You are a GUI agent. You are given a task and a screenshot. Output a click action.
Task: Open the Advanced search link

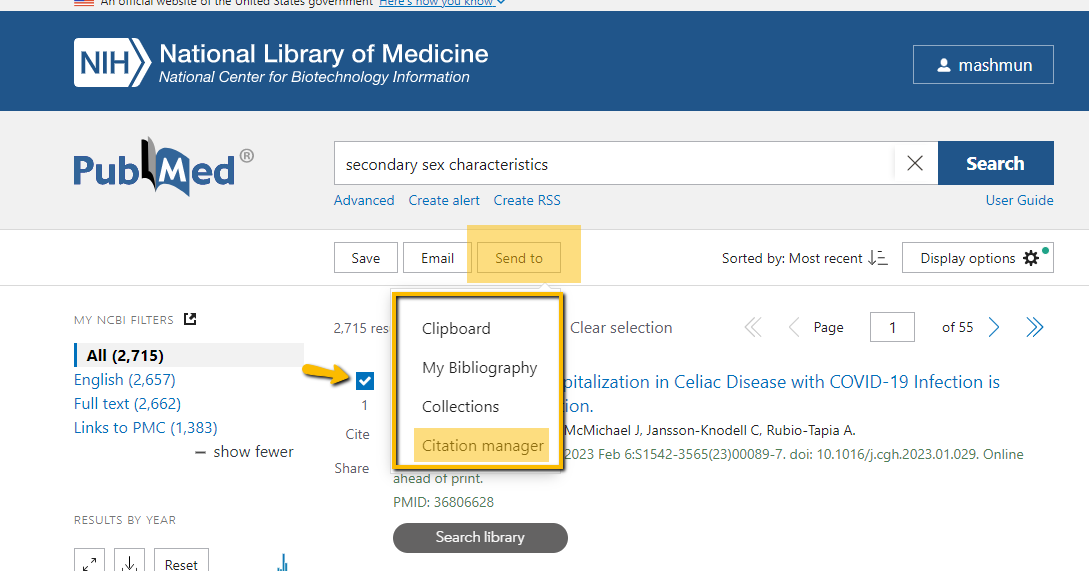(x=364, y=200)
